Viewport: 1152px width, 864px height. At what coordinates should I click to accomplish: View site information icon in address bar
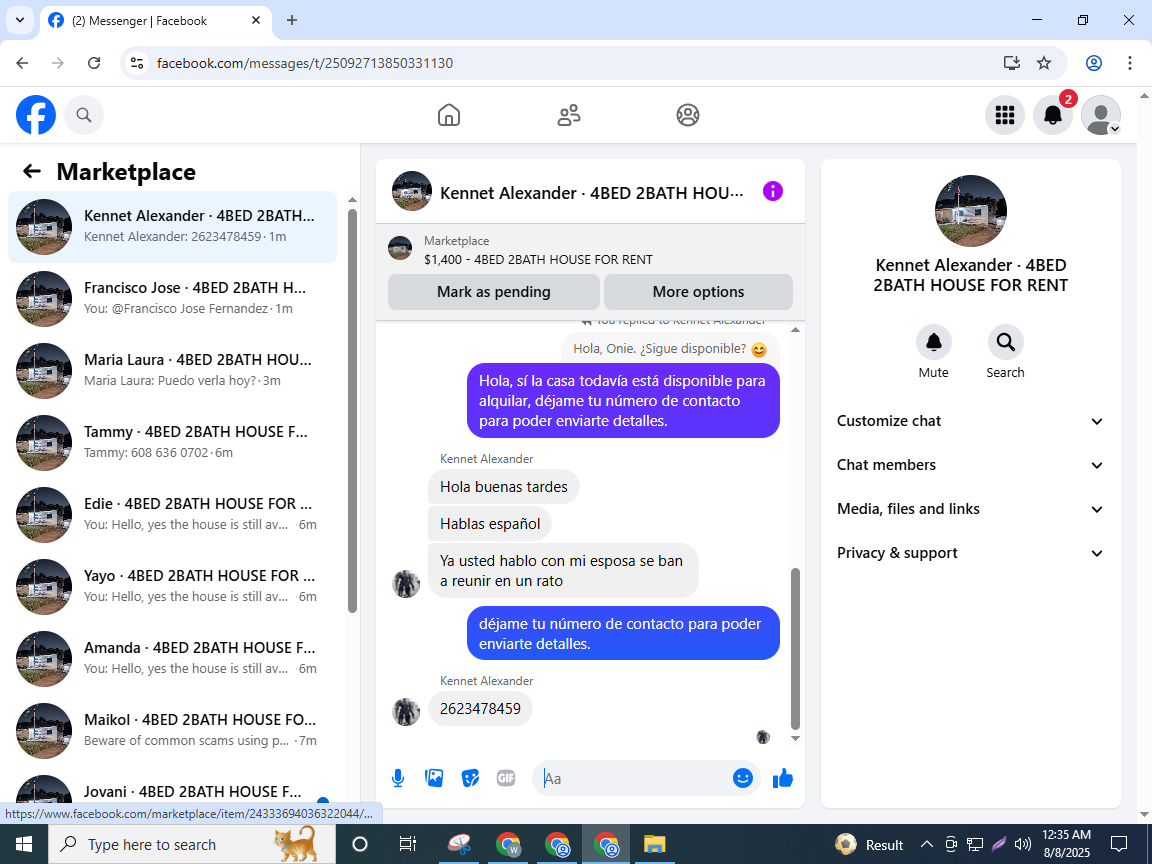tap(137, 63)
